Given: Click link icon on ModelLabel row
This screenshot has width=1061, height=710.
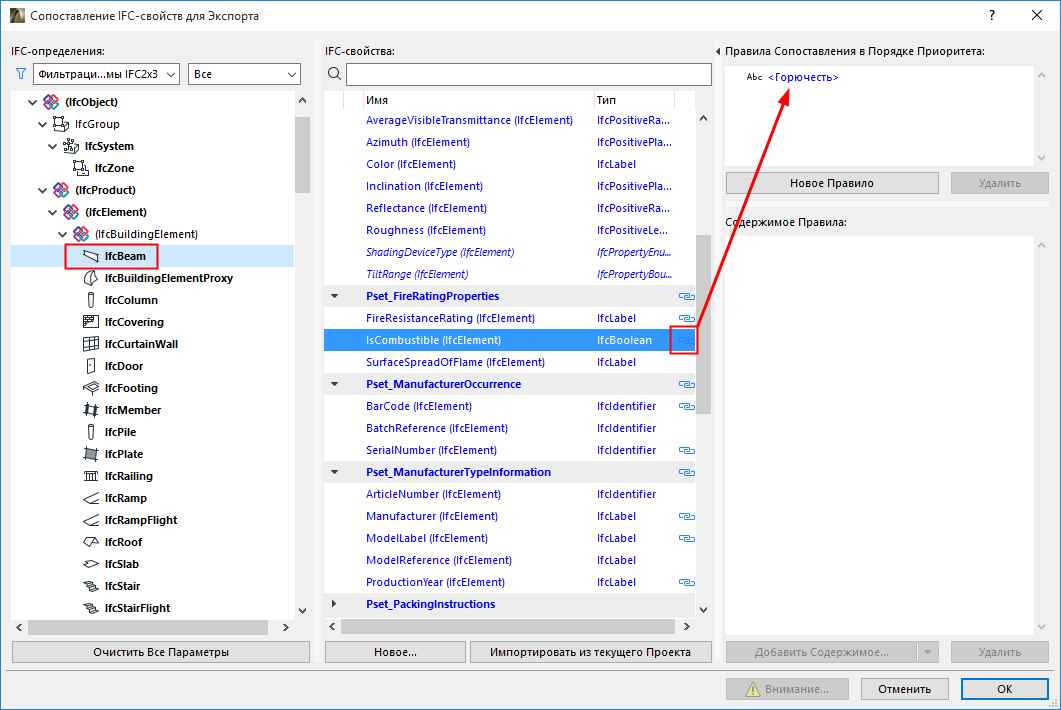Looking at the screenshot, I should pyautogui.click(x=686, y=538).
